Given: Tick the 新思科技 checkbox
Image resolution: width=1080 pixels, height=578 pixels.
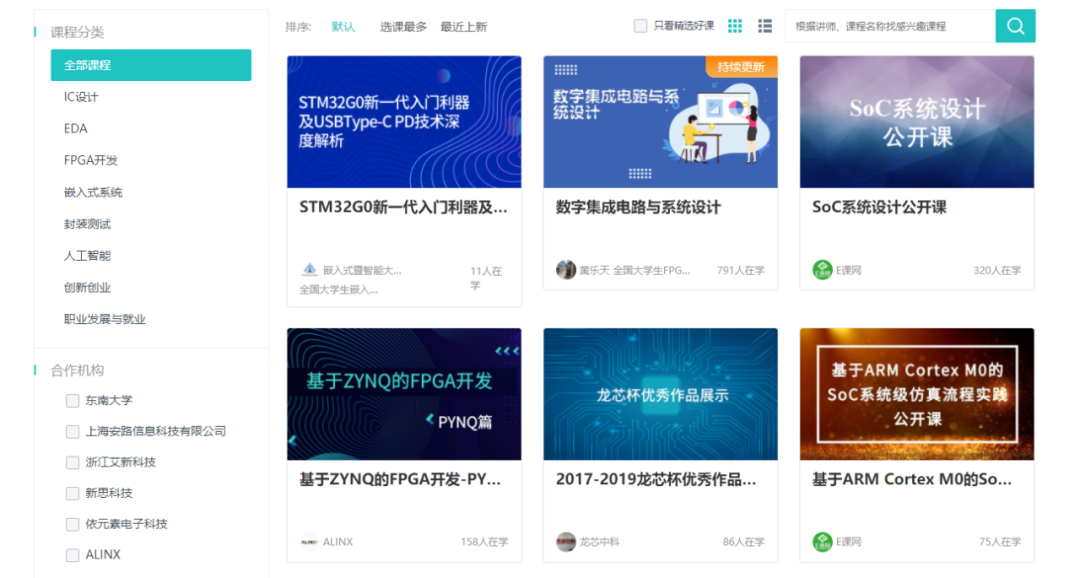Looking at the screenshot, I should [72, 493].
